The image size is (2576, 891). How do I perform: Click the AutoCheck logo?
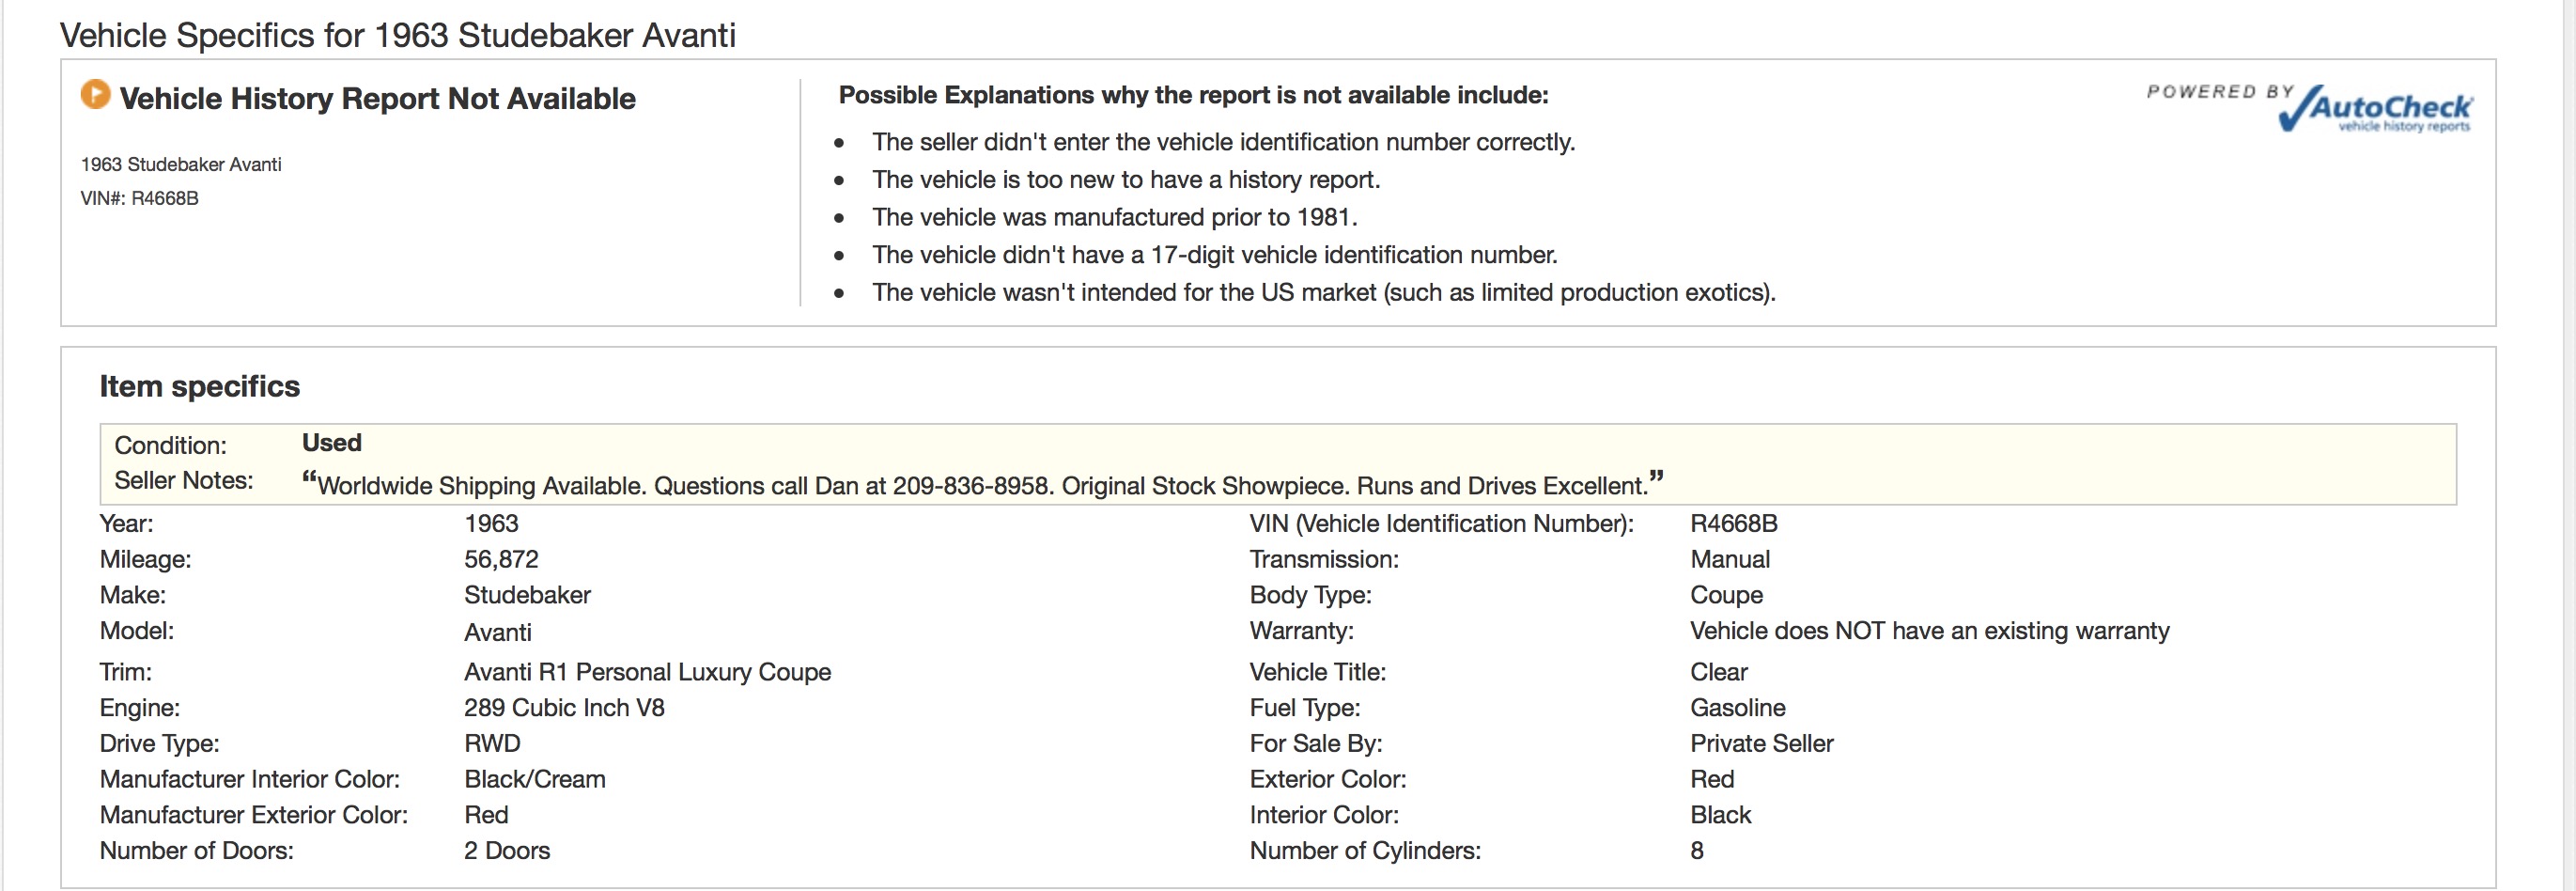pyautogui.click(x=2373, y=109)
